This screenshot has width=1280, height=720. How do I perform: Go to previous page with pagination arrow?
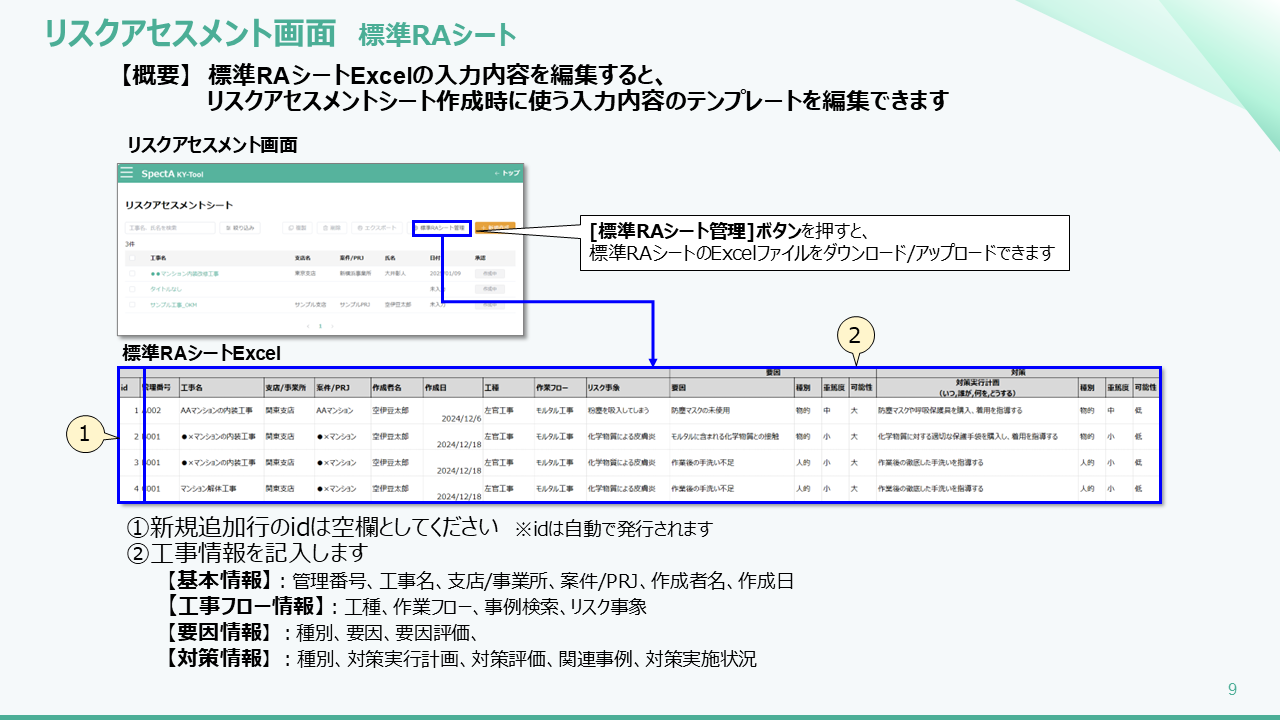(307, 326)
